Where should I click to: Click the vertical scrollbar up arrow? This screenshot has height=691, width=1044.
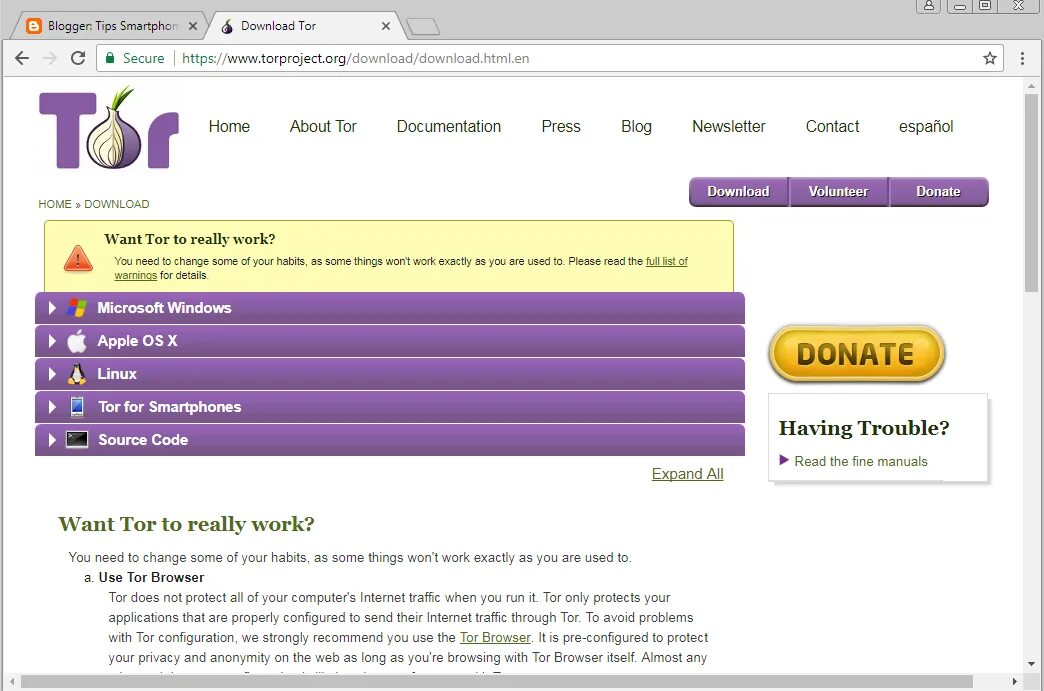[x=1031, y=86]
